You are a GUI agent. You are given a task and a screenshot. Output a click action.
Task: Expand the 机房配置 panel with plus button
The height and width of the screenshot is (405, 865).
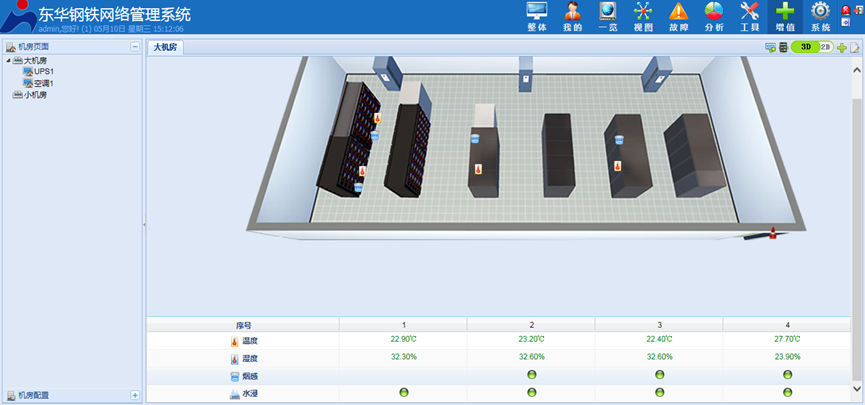pos(135,395)
